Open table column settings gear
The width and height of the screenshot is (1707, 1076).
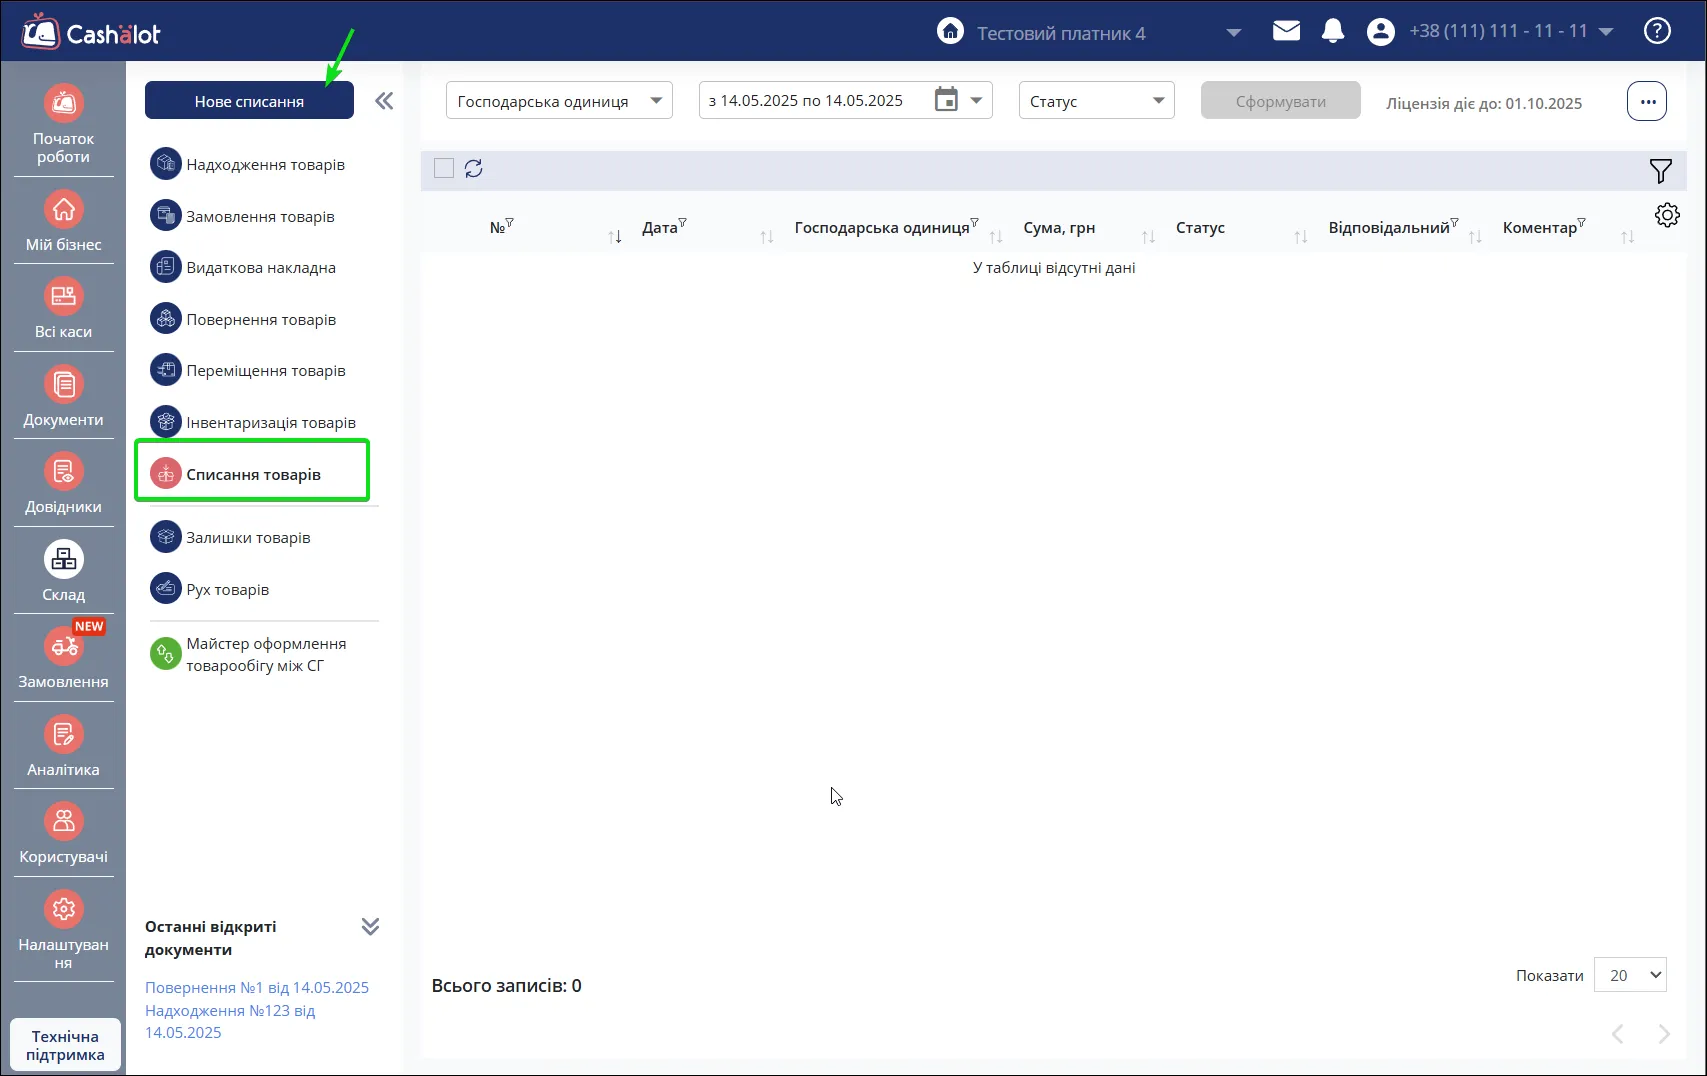coord(1667,215)
